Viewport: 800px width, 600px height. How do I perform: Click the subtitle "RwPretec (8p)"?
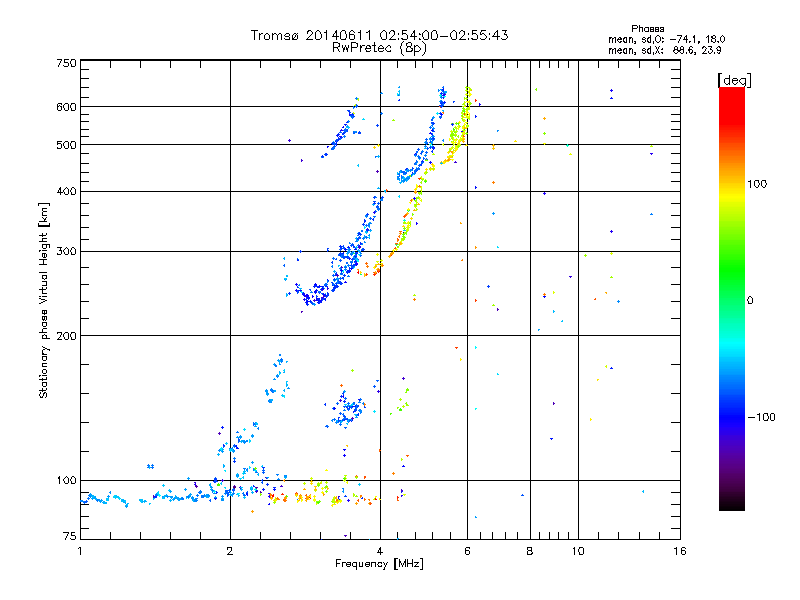[379, 48]
